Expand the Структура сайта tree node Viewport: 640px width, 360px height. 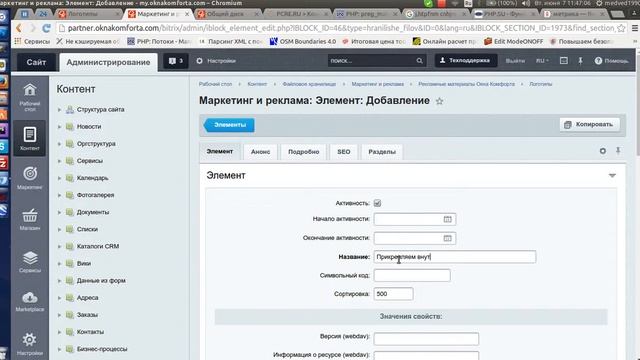tap(59, 110)
